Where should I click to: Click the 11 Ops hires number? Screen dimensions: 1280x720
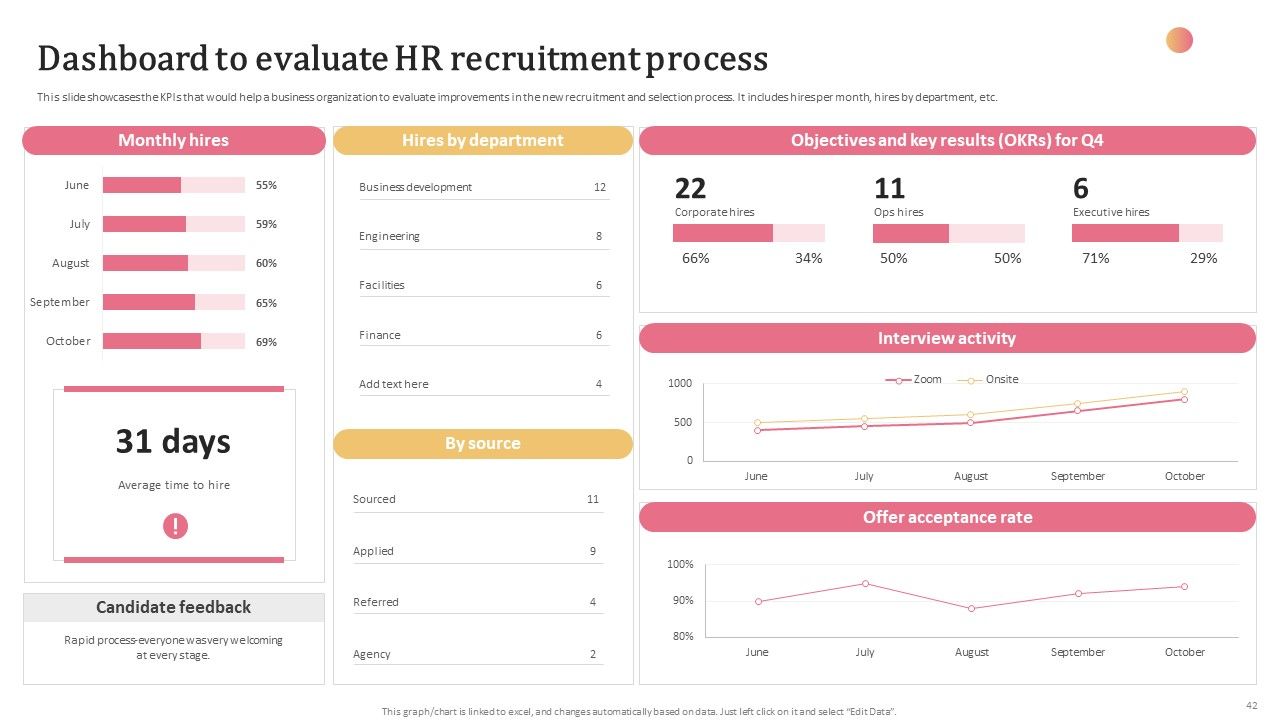889,188
